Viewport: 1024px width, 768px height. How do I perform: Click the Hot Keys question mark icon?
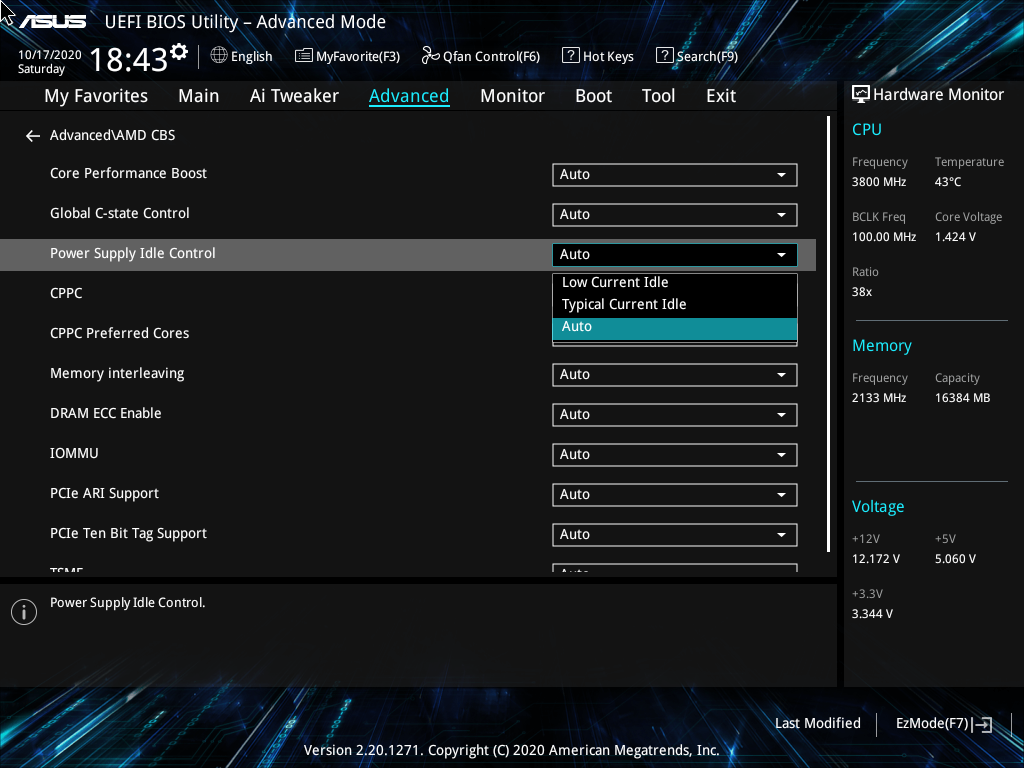click(570, 56)
